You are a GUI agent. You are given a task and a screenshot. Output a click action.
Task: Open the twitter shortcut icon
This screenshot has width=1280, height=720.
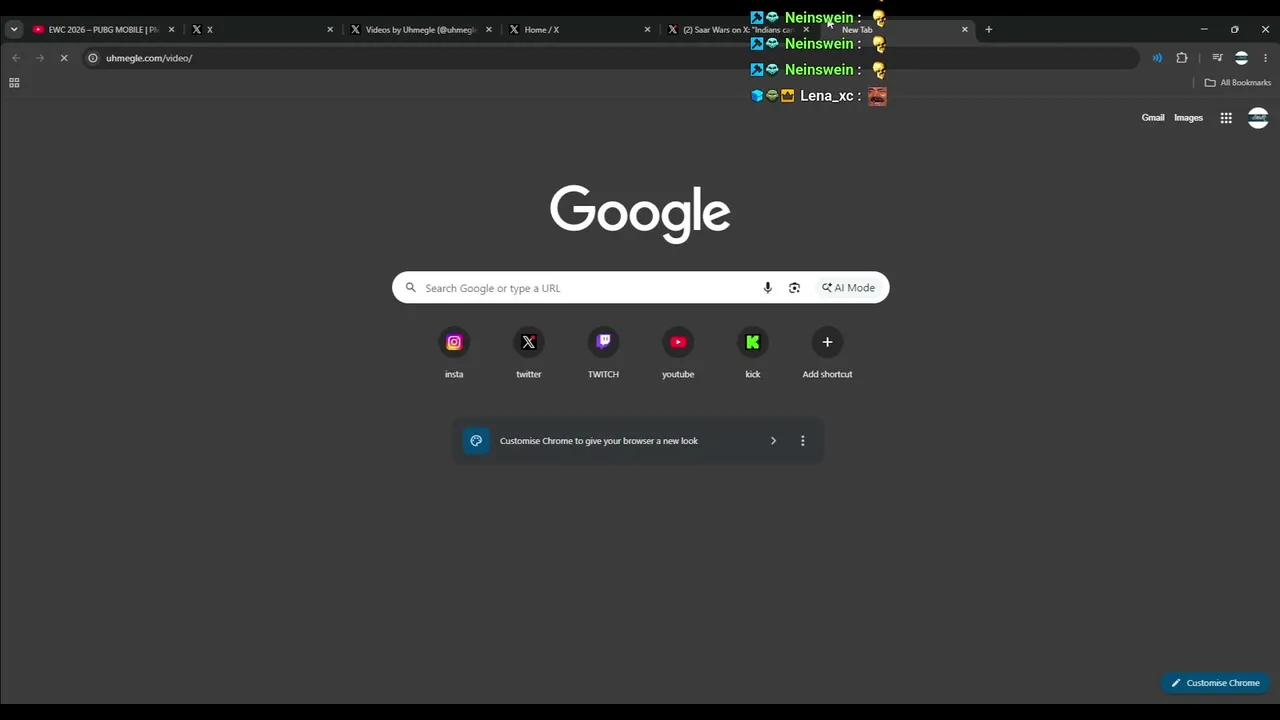tap(529, 342)
